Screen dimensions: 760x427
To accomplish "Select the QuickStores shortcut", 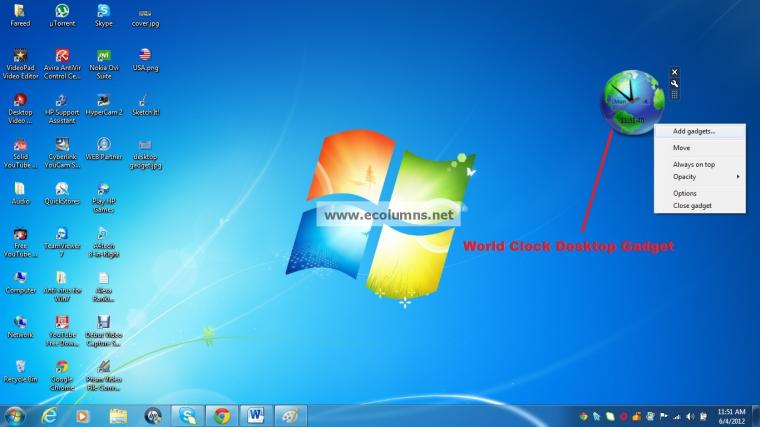I will [x=62, y=193].
